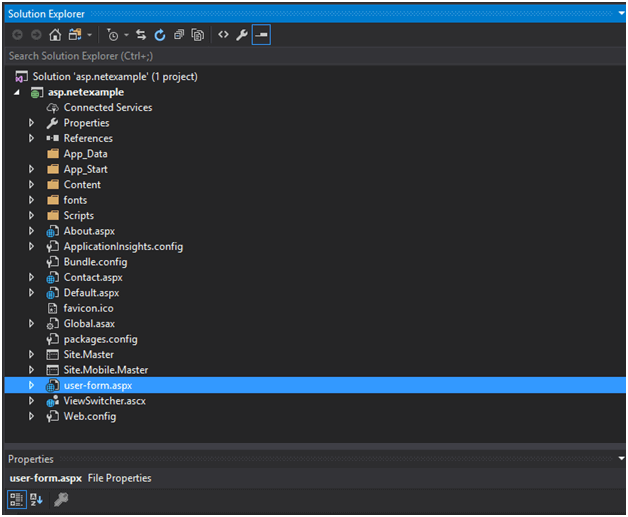The width and height of the screenshot is (628, 517).
Task: Select the Connected Services item
Action: coord(107,108)
